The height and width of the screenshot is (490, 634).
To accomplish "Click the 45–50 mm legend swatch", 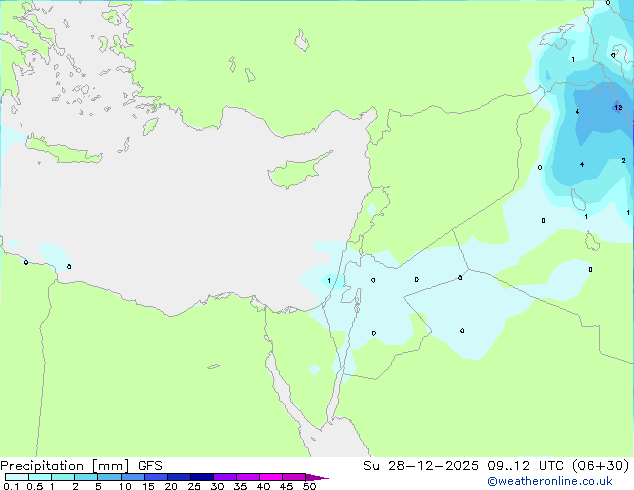I will tap(294, 477).
